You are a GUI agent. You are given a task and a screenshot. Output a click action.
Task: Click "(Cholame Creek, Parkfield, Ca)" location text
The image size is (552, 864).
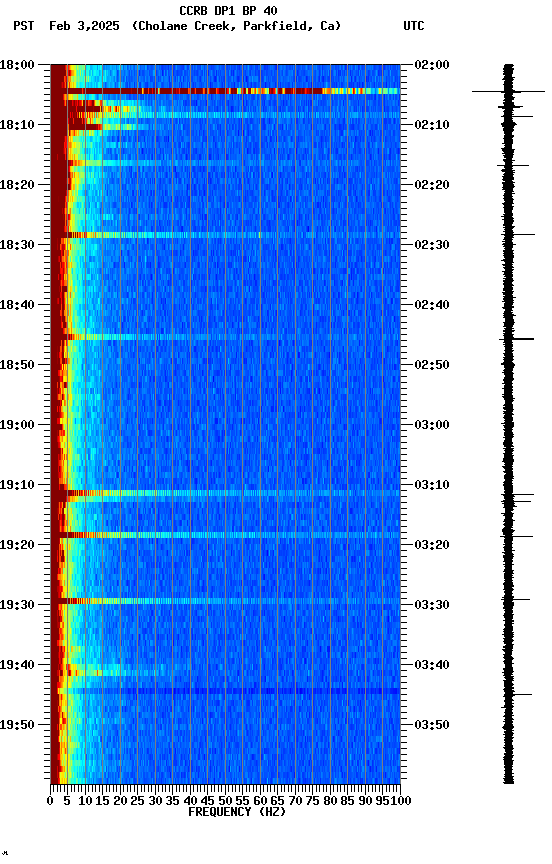(x=236, y=26)
